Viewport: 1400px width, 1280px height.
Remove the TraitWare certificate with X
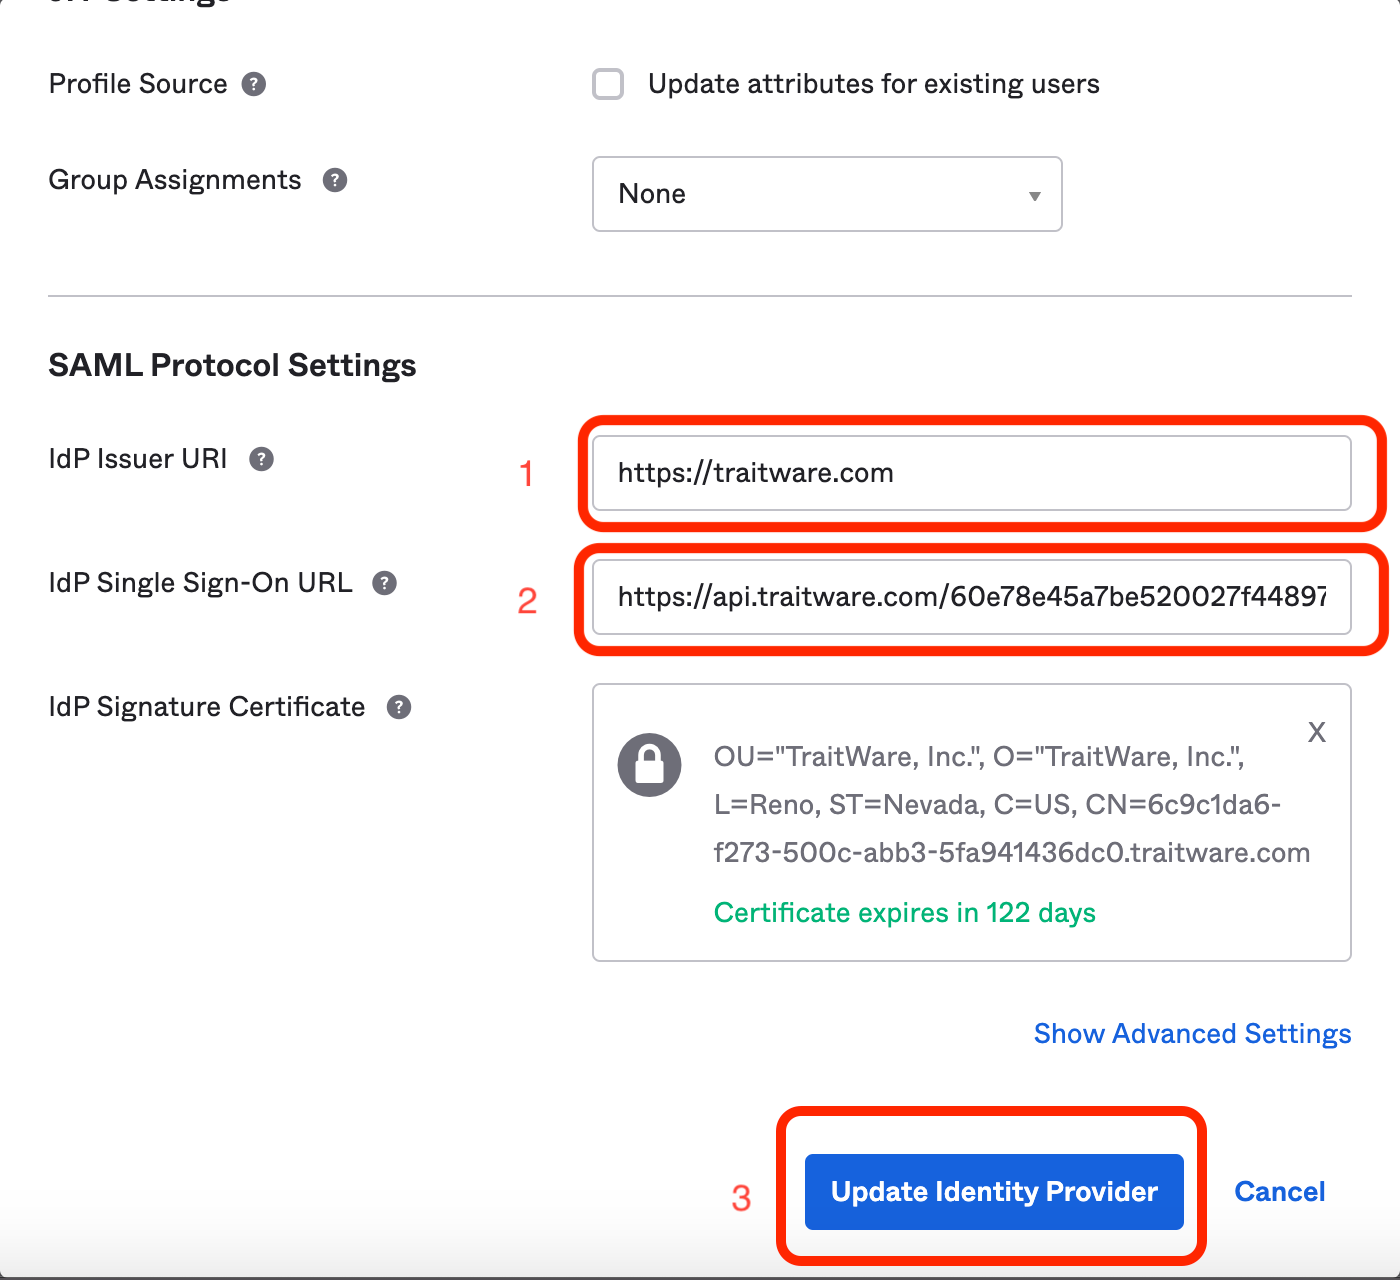(1317, 732)
